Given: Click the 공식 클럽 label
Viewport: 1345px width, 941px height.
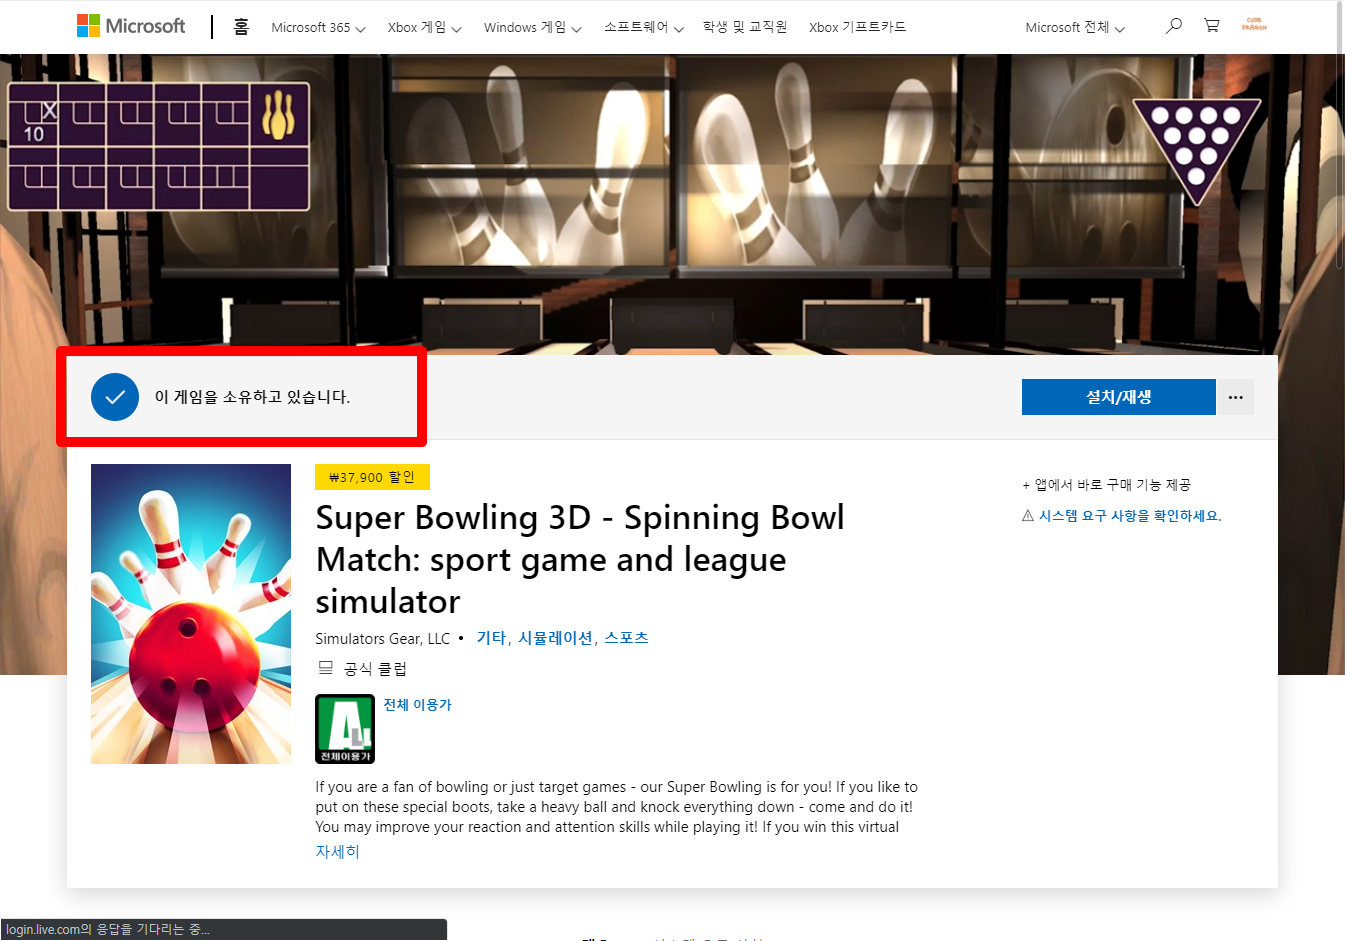Looking at the screenshot, I should coord(375,669).
